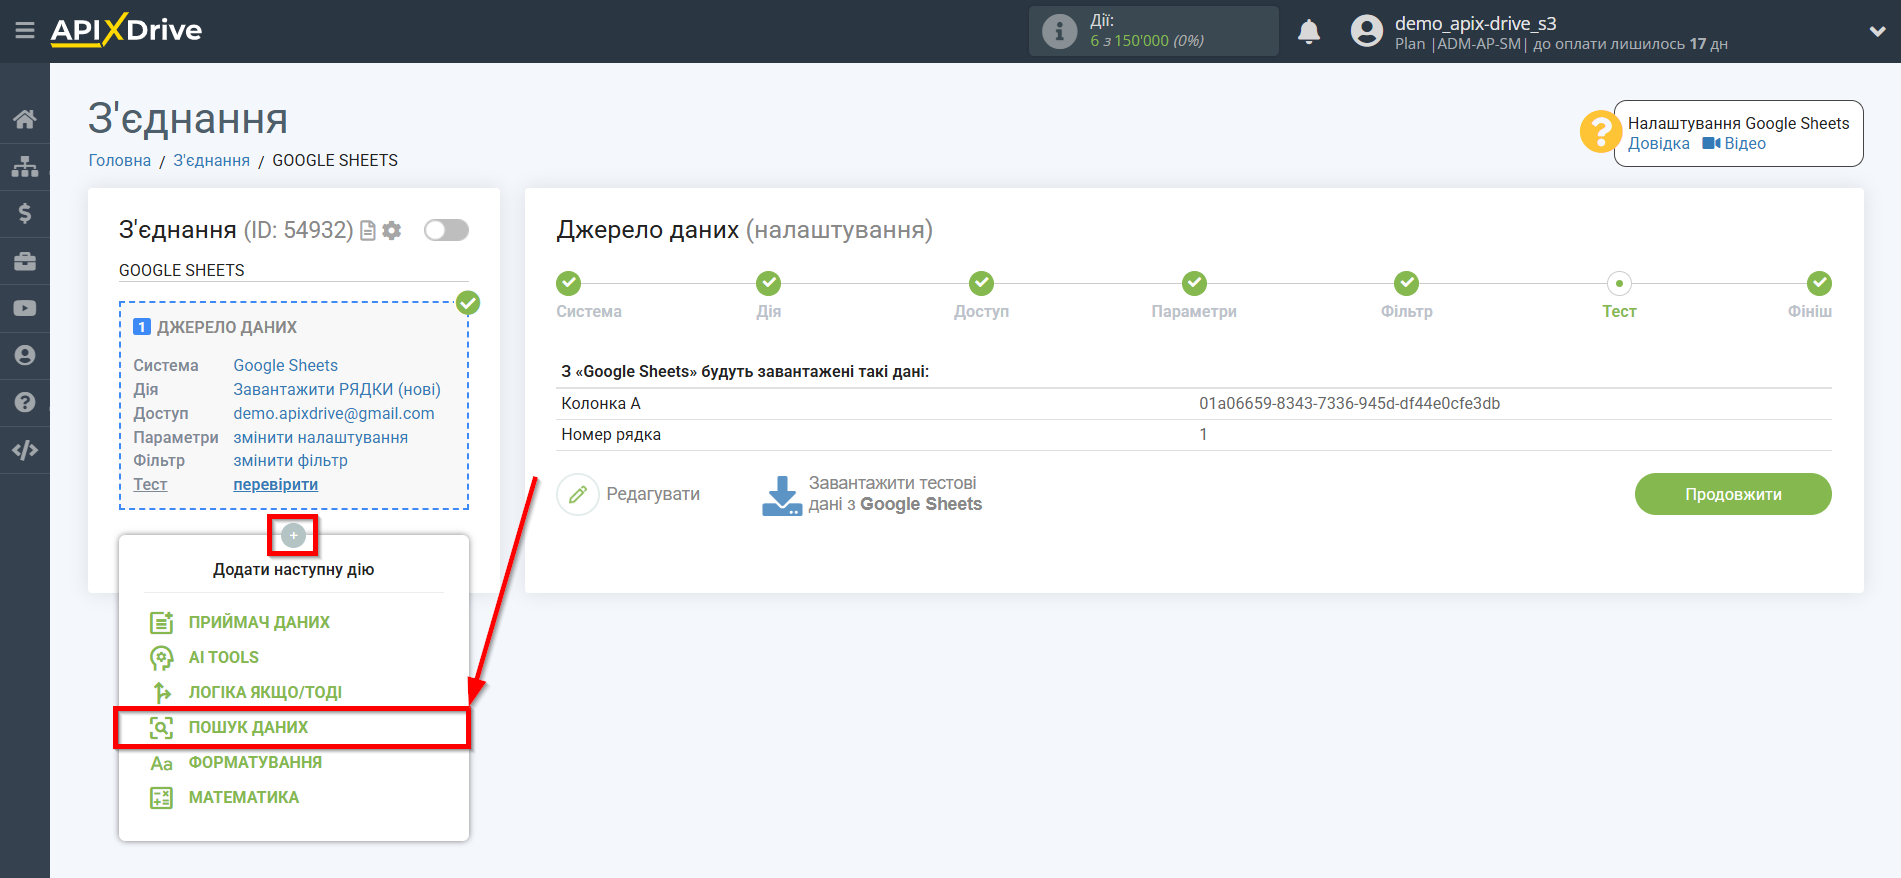Image resolution: width=1901 pixels, height=878 pixels.
Task: Go to З'єднання breadcrumb
Action: 211,160
